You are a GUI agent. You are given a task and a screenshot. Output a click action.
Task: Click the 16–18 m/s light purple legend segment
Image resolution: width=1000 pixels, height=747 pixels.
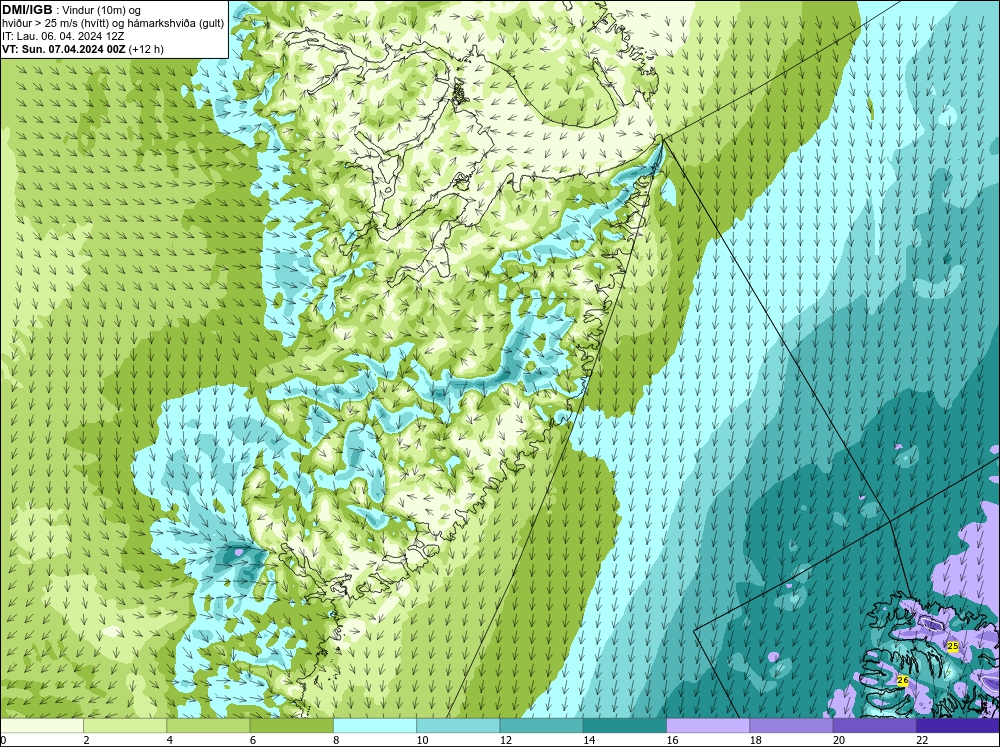pos(708,726)
